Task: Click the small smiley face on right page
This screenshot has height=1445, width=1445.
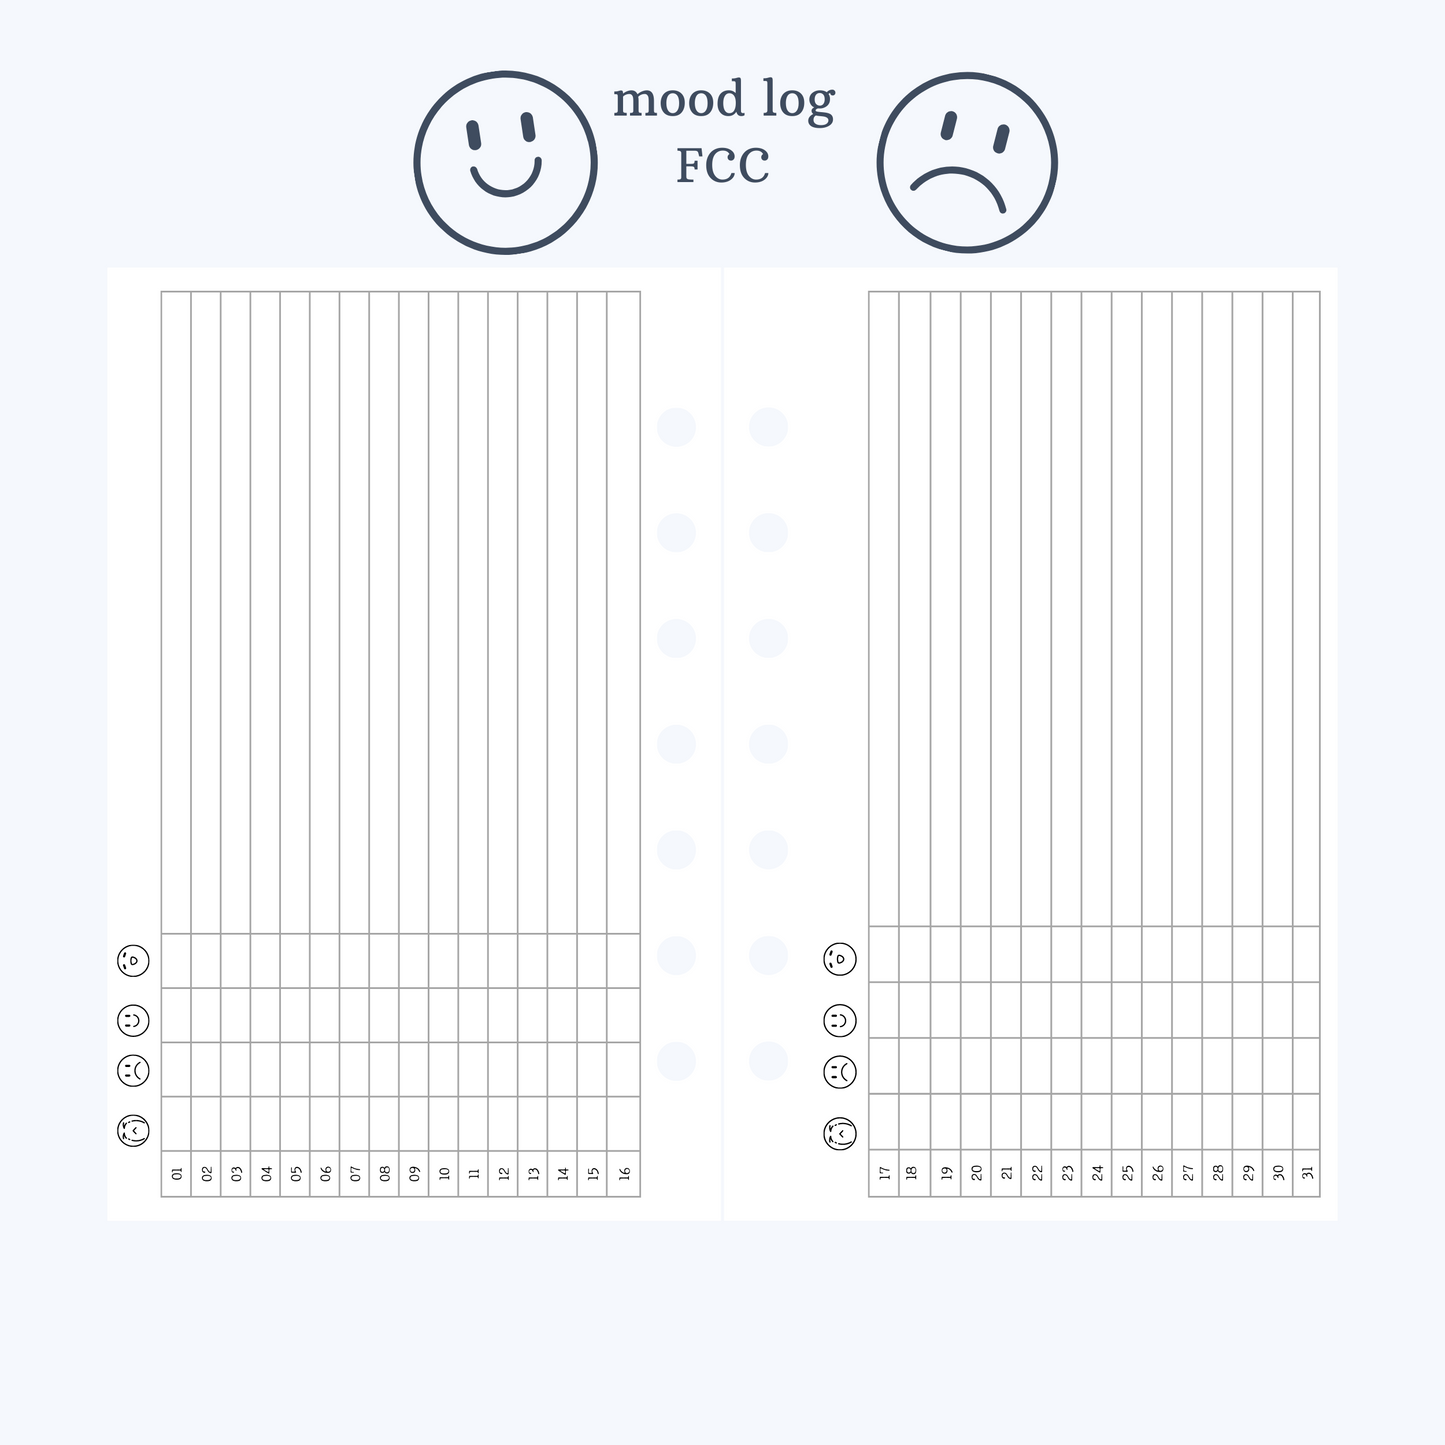Action: pos(840,1021)
